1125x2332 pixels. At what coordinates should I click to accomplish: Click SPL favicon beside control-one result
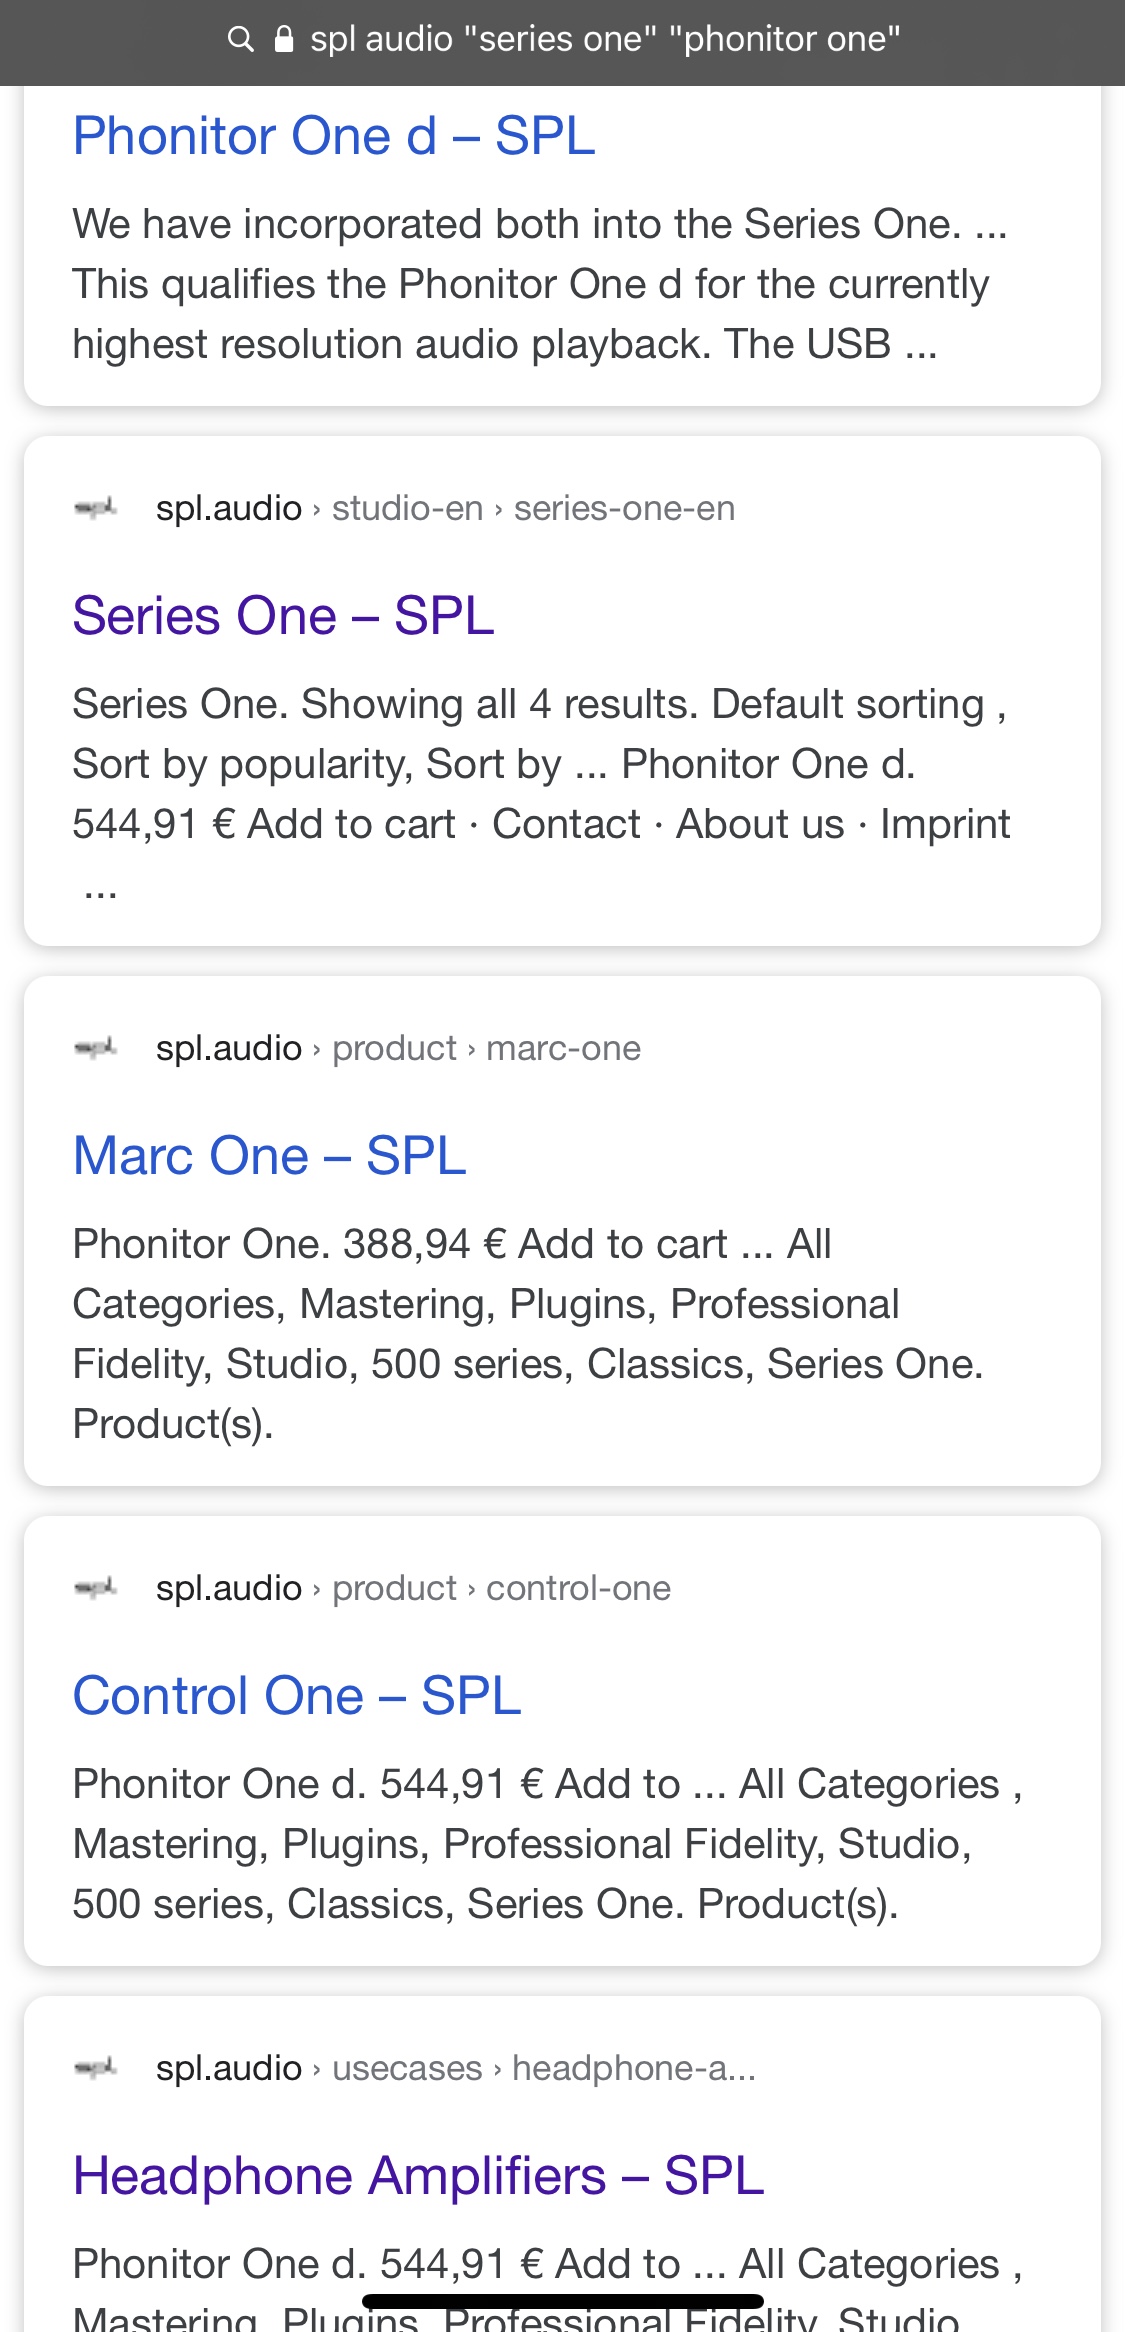pos(96,1588)
